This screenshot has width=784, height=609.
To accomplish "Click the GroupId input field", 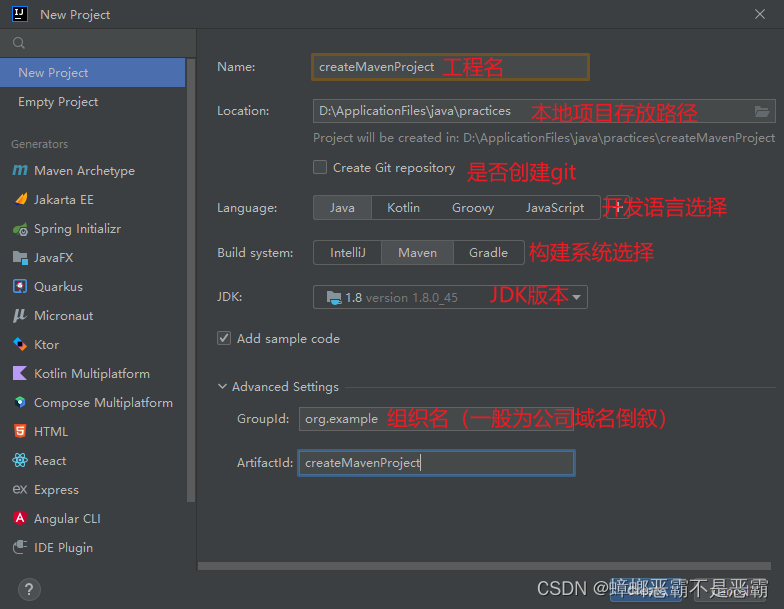I will [436, 418].
